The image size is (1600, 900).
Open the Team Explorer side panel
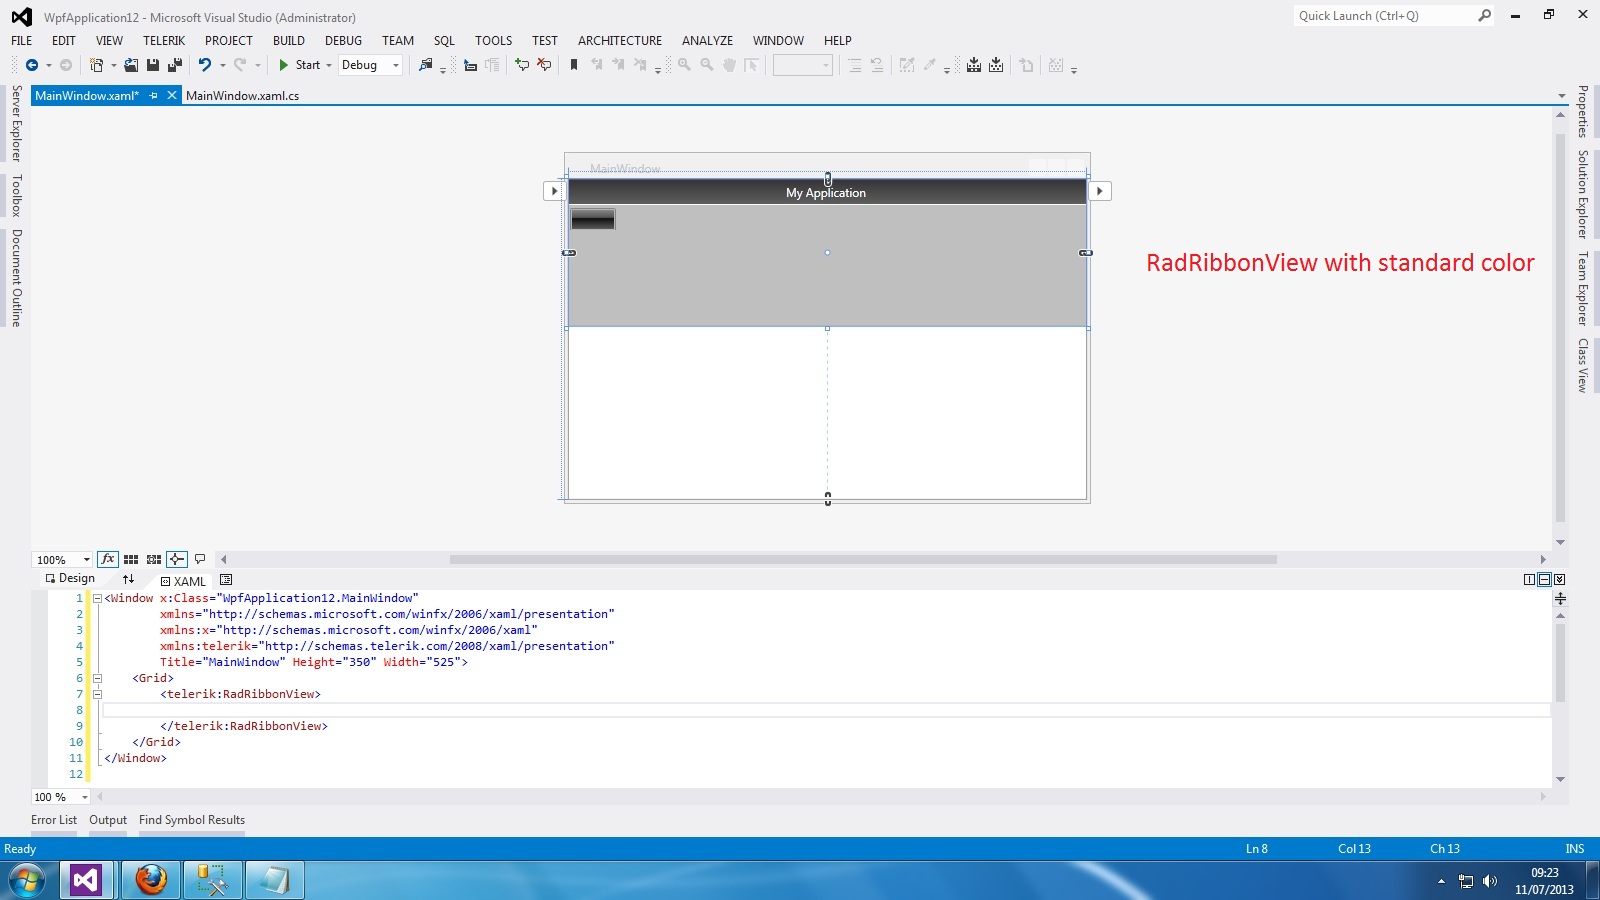coord(1583,288)
